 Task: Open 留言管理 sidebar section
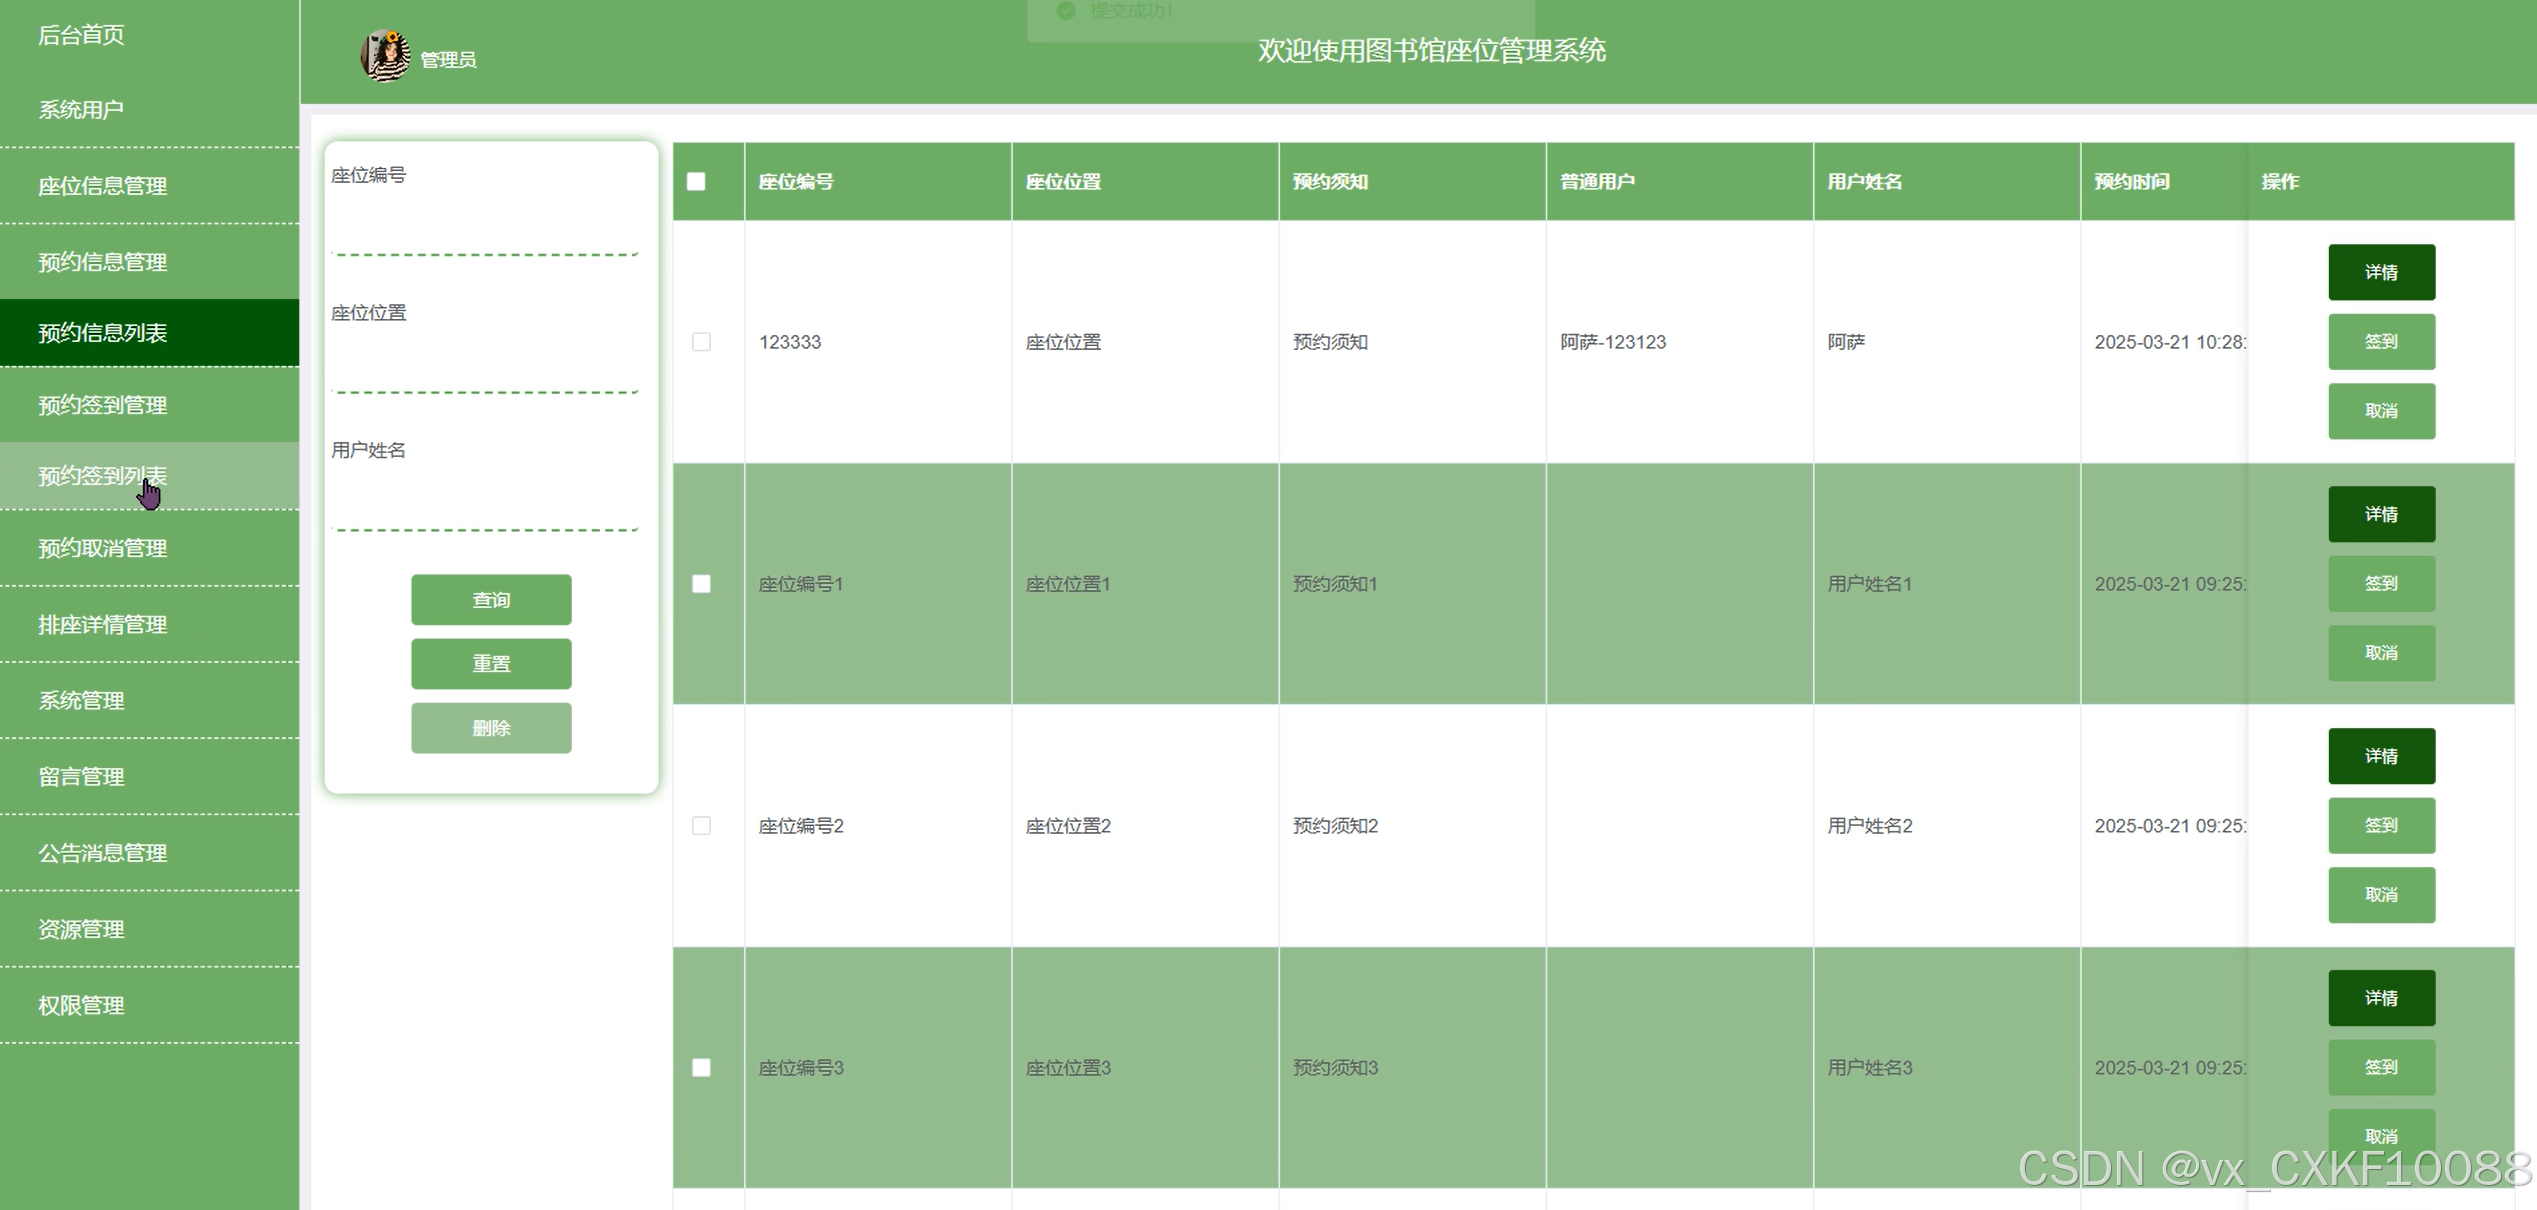pos(82,777)
